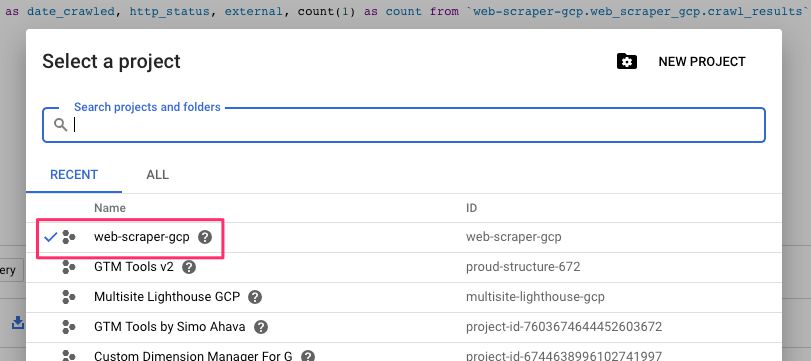Click the Name column header
811x361 pixels.
click(110, 208)
